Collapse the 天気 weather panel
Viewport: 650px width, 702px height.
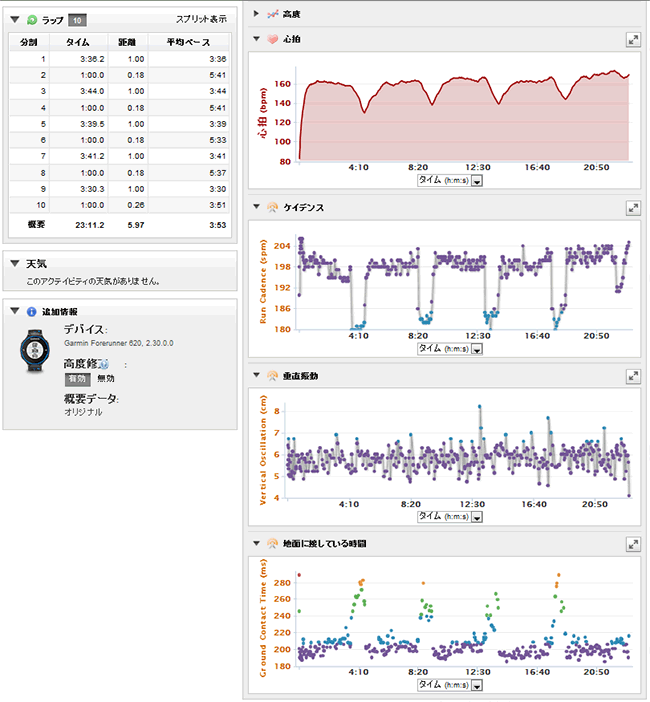pos(14,264)
